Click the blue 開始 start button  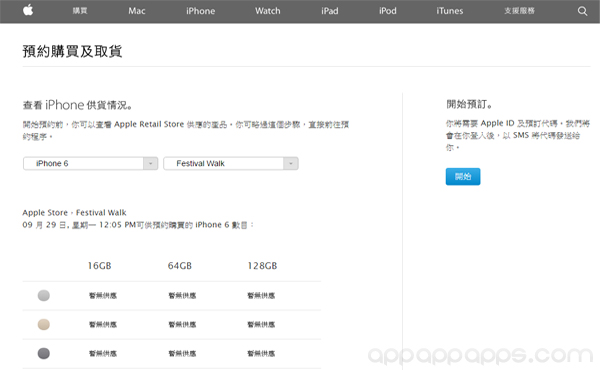463,176
